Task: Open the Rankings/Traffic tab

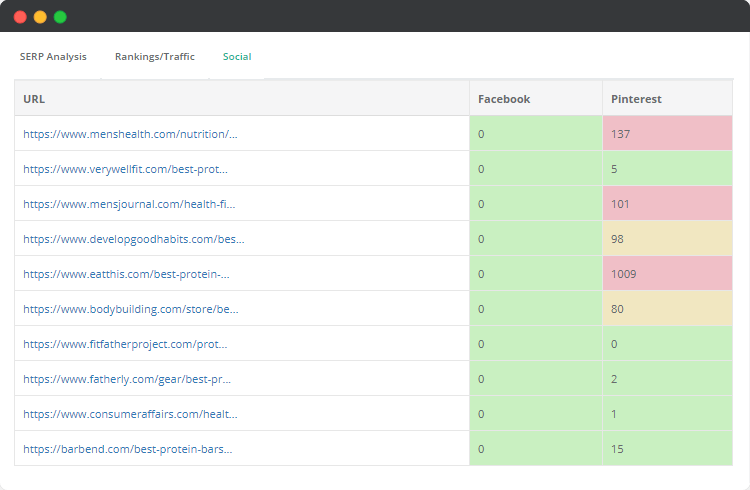Action: pyautogui.click(x=154, y=56)
